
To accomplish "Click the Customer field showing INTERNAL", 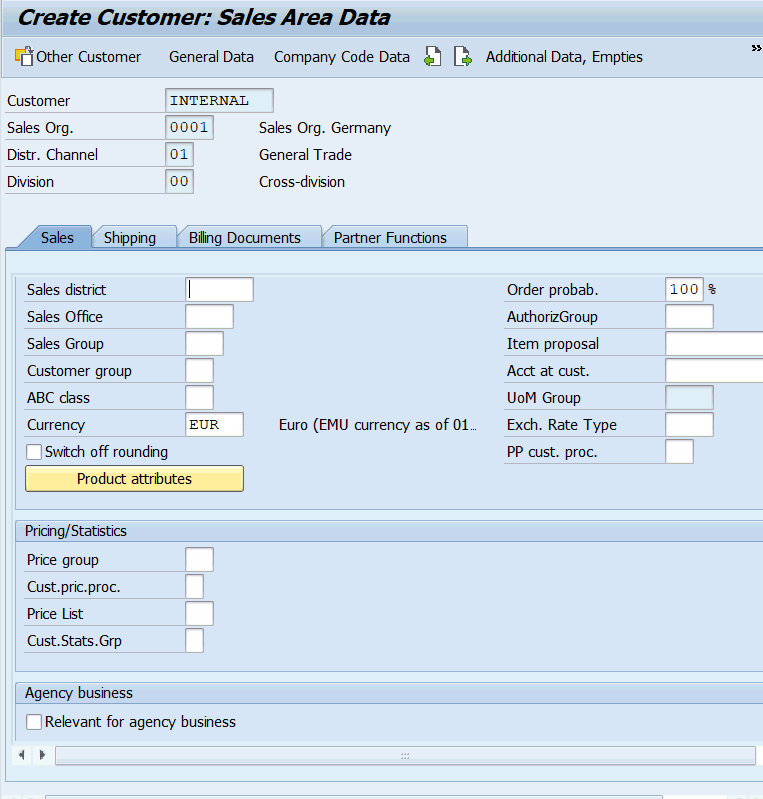I will tap(219, 100).
